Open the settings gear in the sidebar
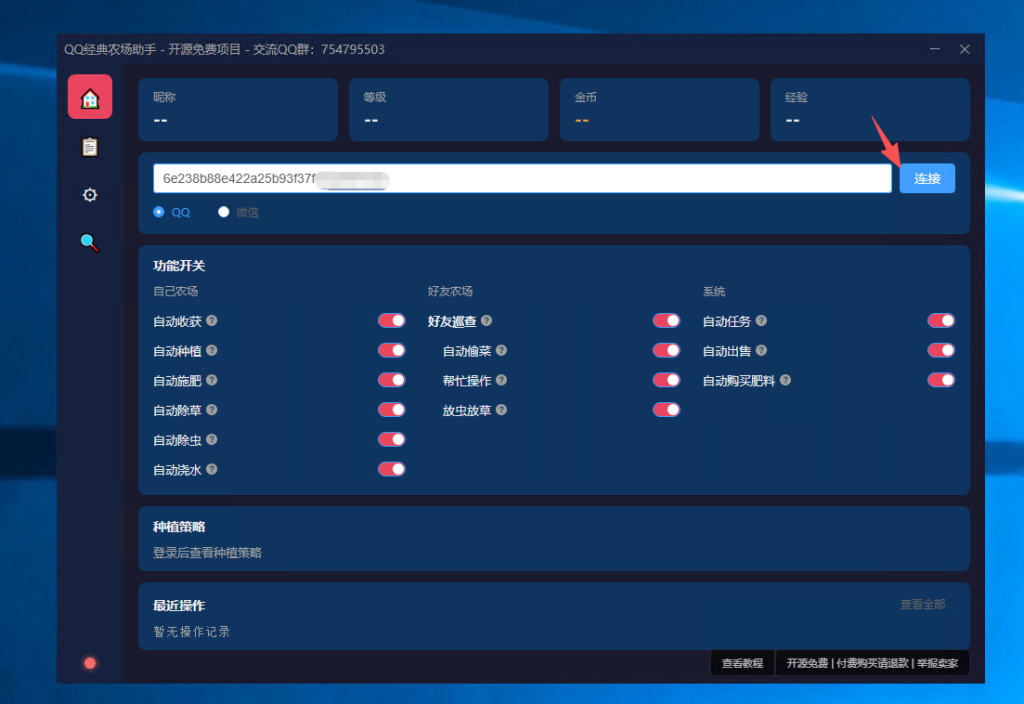Screen dimensions: 1024x704 90,194
